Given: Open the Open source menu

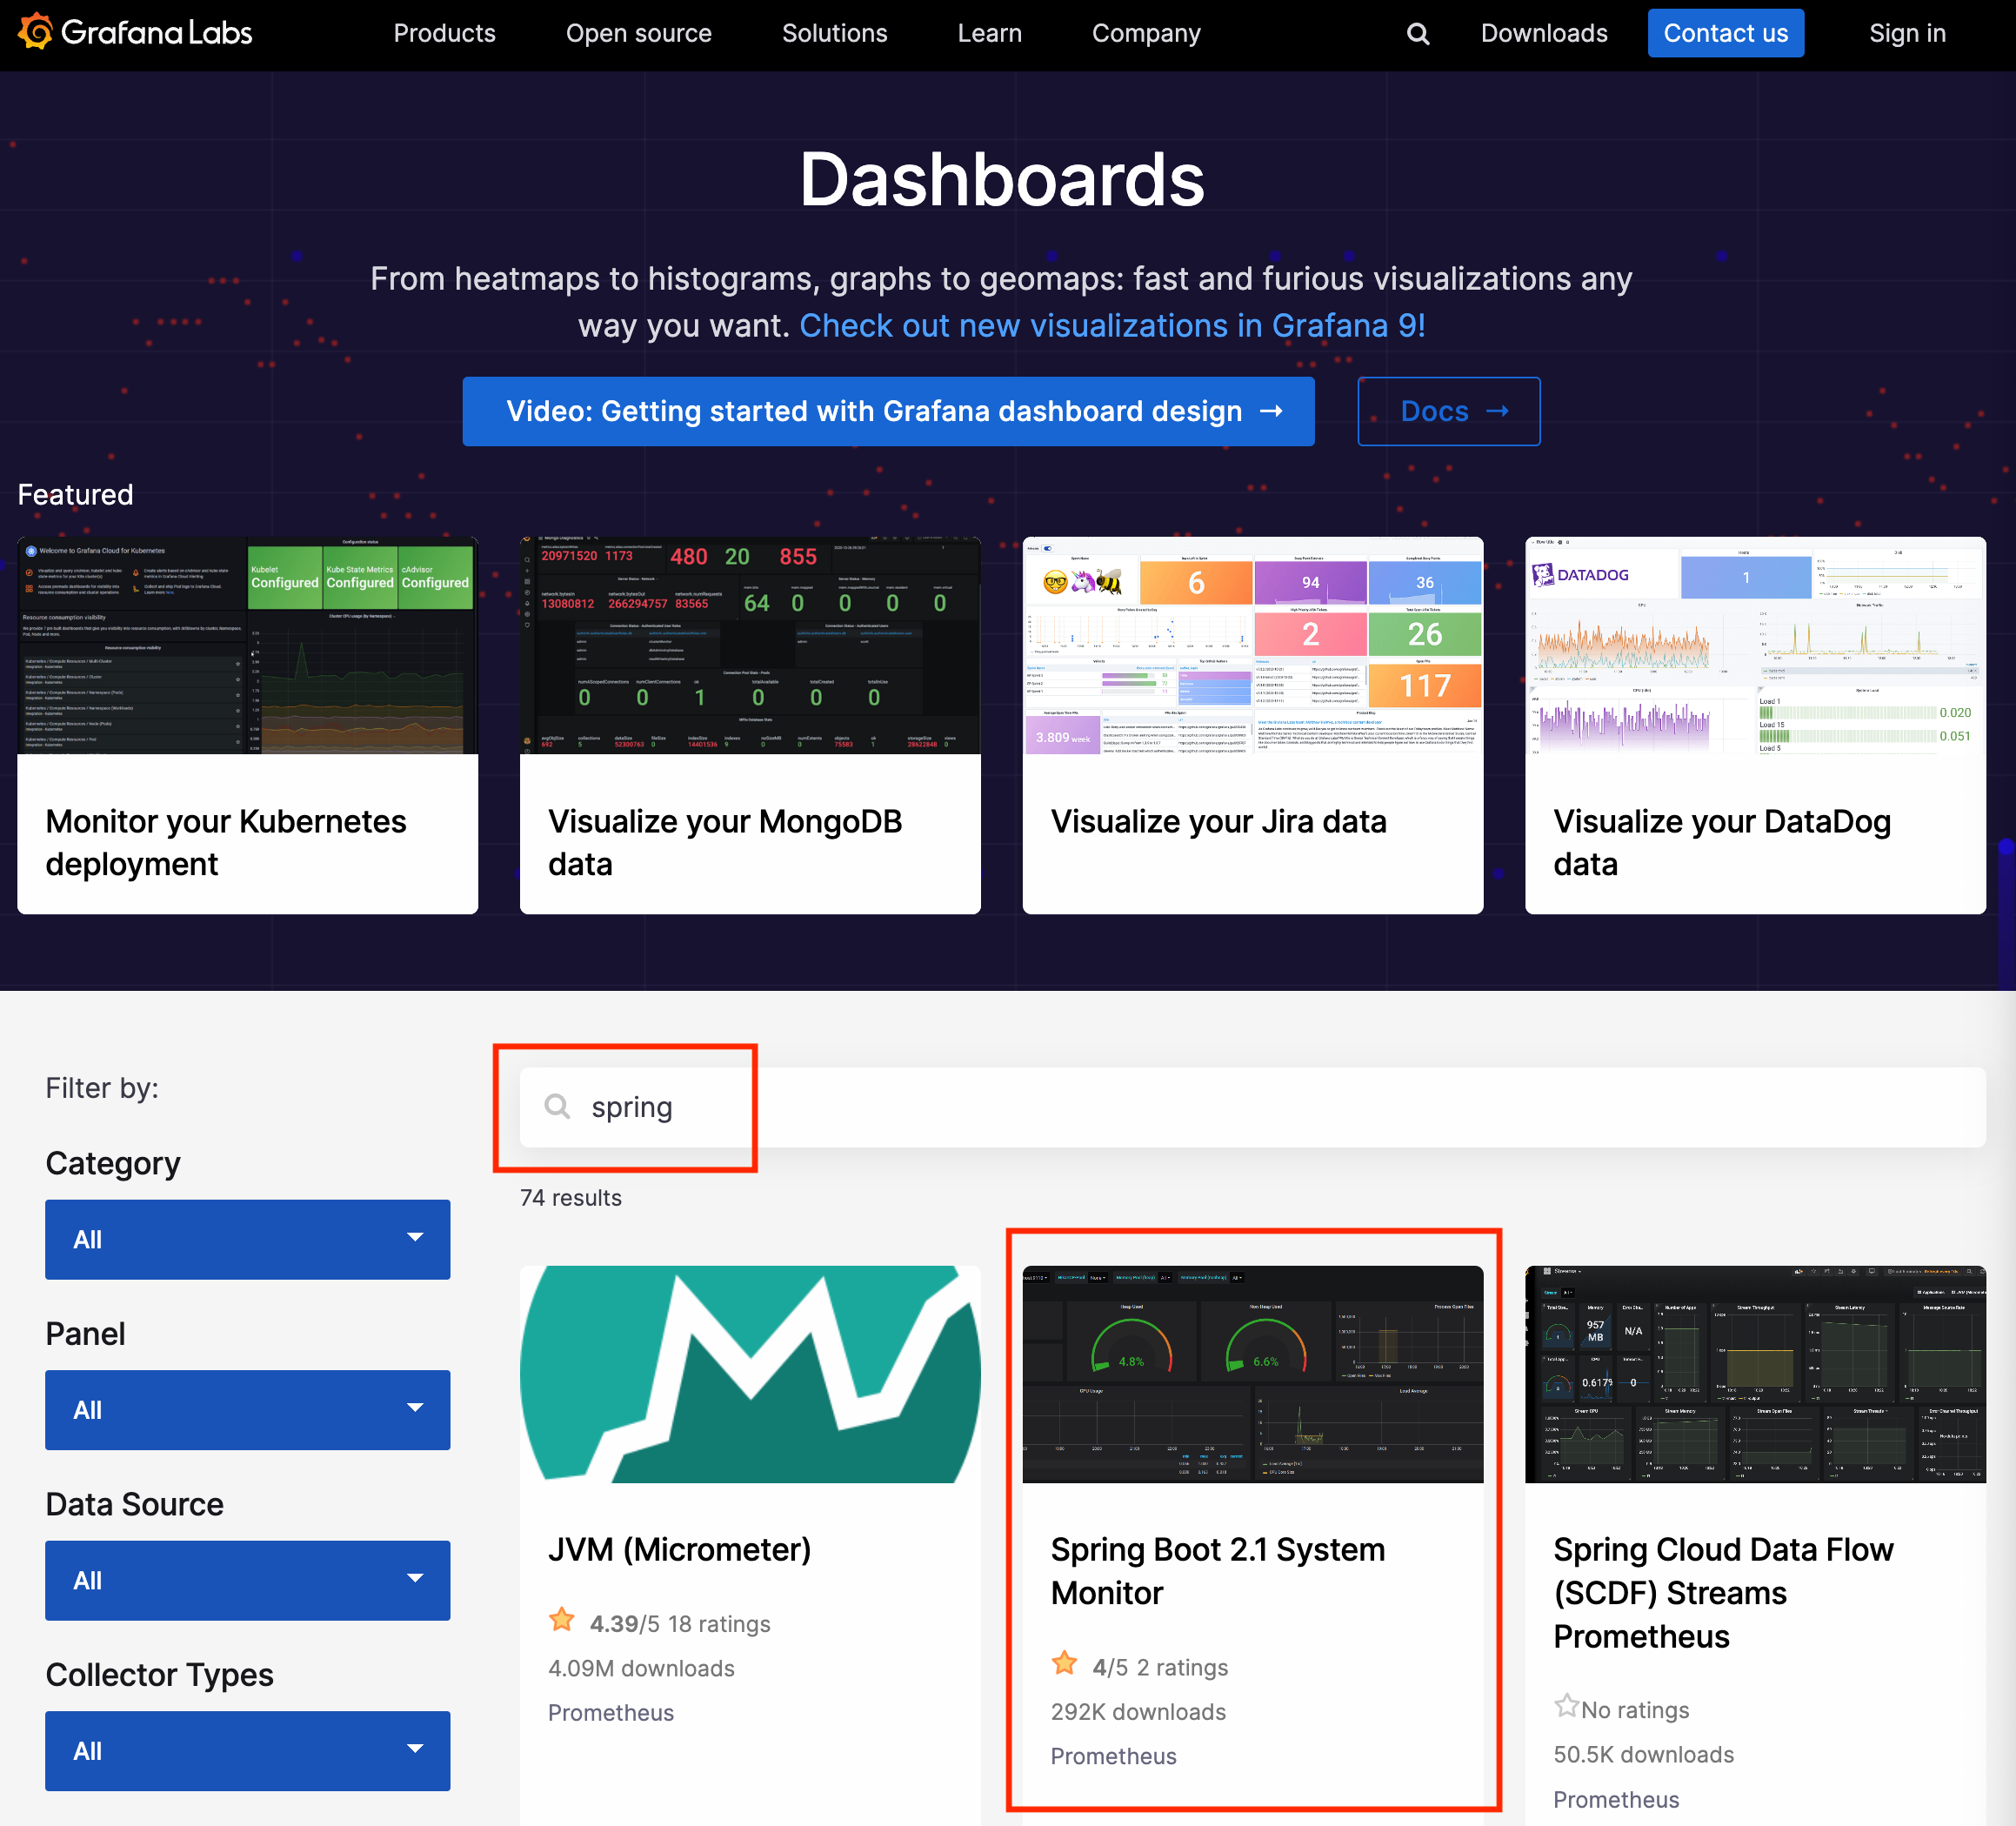Looking at the screenshot, I should (638, 34).
